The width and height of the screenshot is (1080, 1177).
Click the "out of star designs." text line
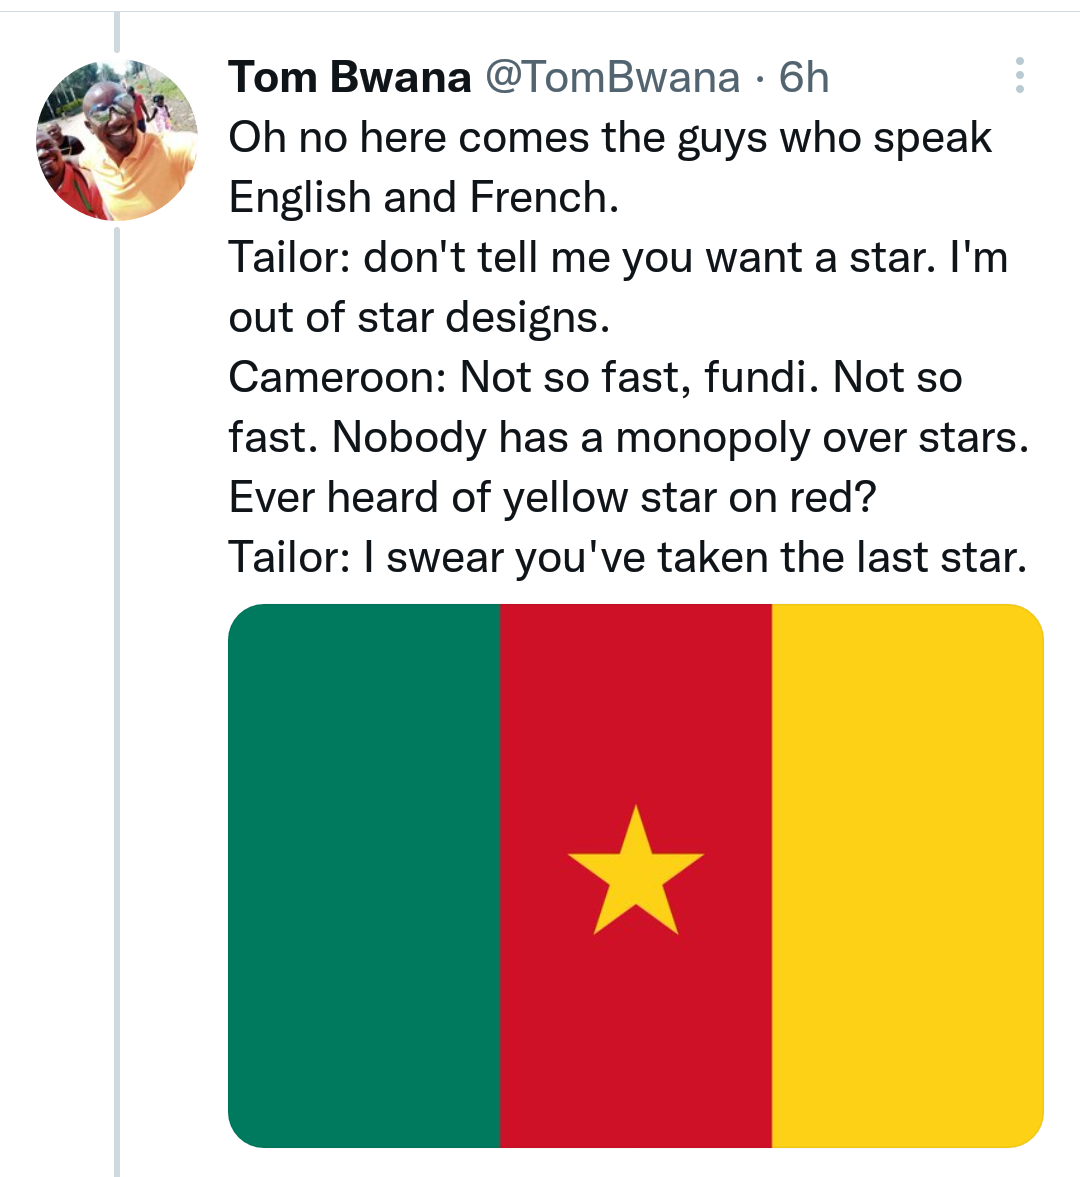tap(419, 318)
